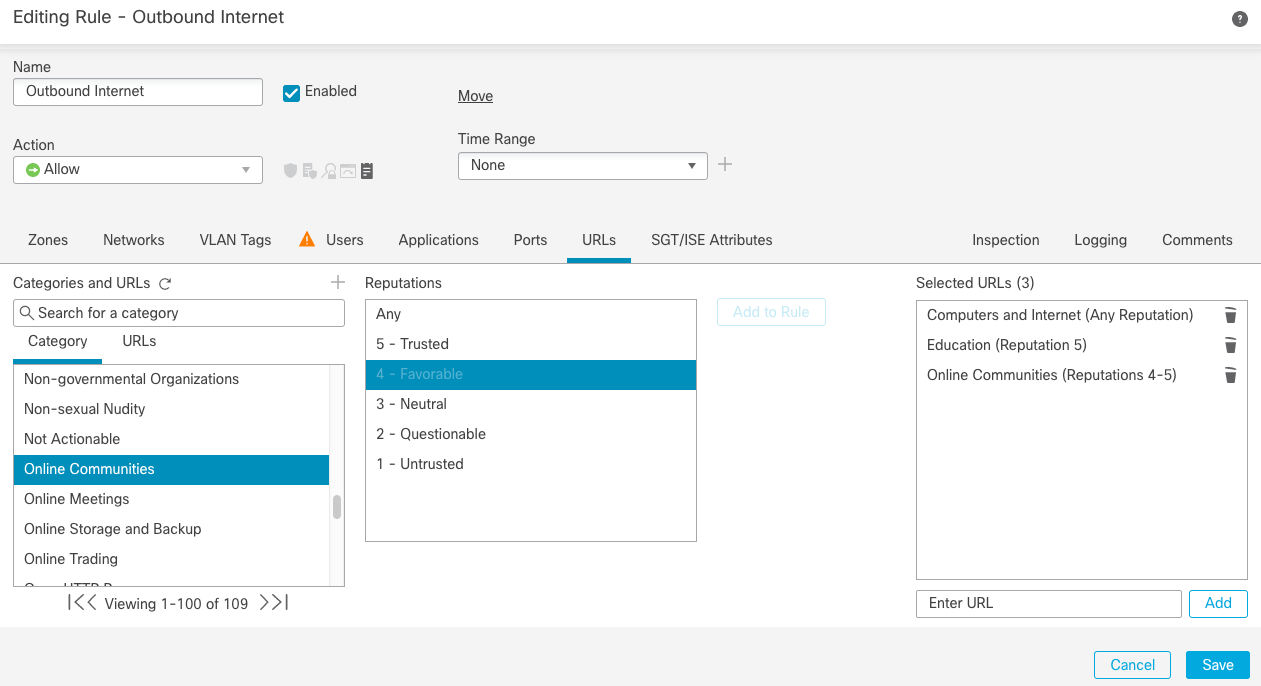Screen dimensions: 1261x686
Task: Toggle the Enabled checkbox
Action: point(292,92)
